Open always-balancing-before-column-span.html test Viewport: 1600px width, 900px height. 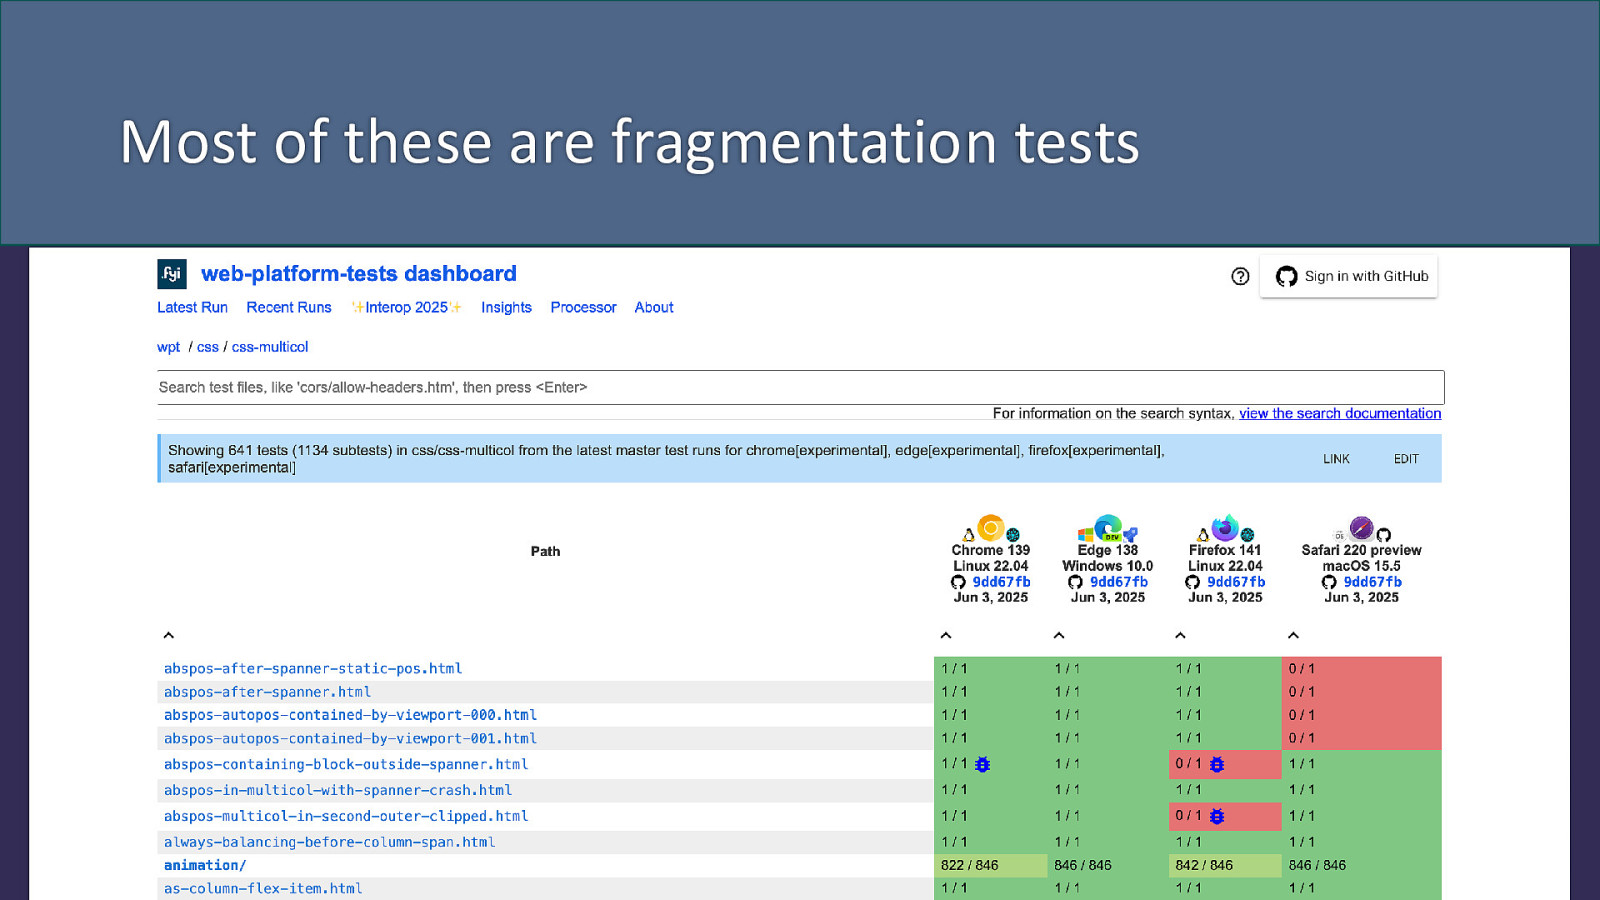coord(329,843)
